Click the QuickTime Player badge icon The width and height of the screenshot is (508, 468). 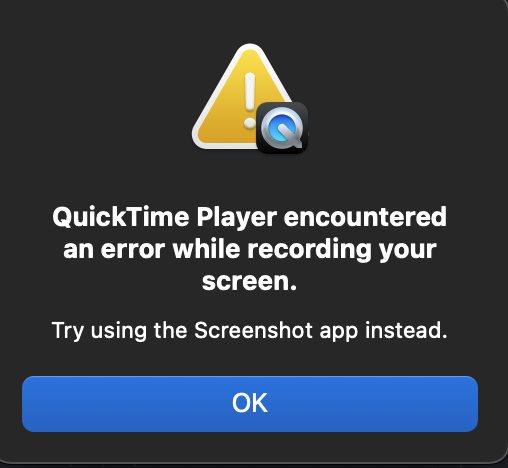[x=282, y=128]
